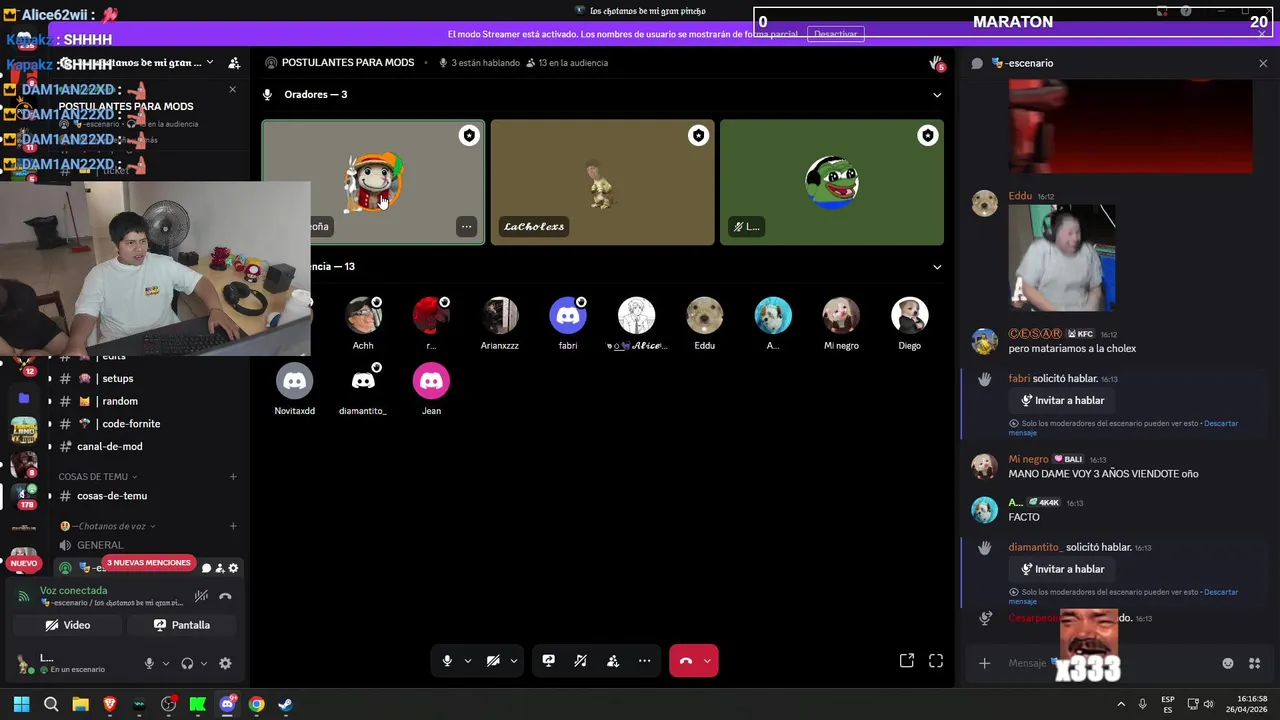Select the LaCholexs speaker tile
Screen dimensions: 1280x720
tap(602, 182)
